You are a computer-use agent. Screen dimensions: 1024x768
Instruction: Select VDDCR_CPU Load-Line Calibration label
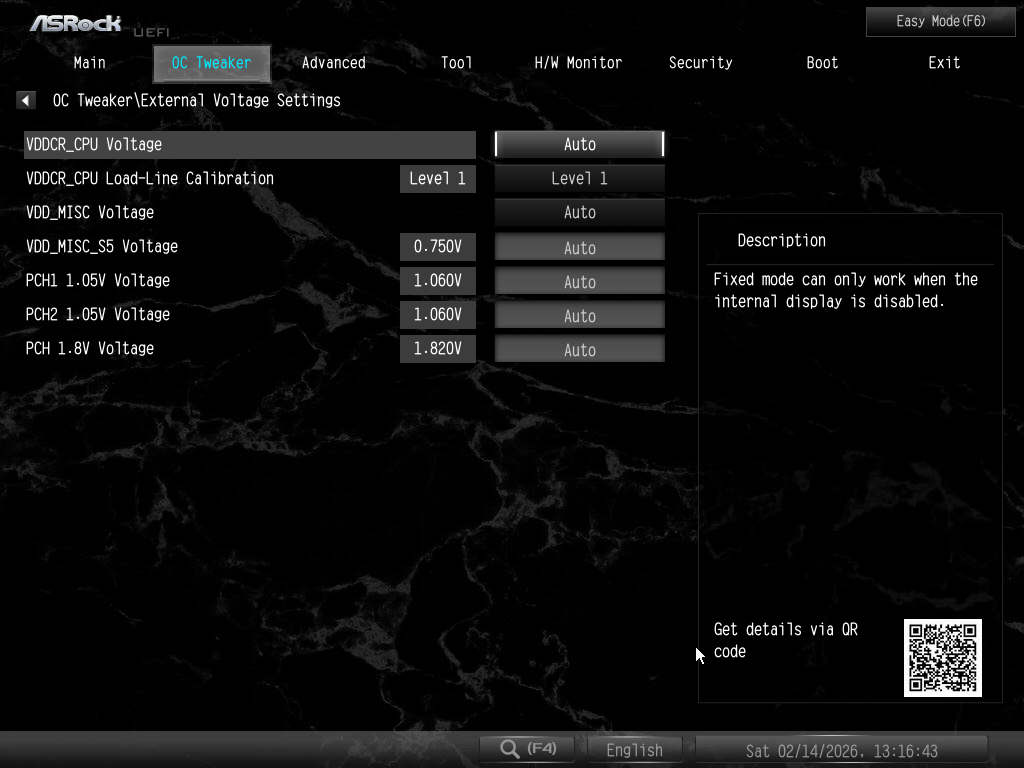coord(150,178)
